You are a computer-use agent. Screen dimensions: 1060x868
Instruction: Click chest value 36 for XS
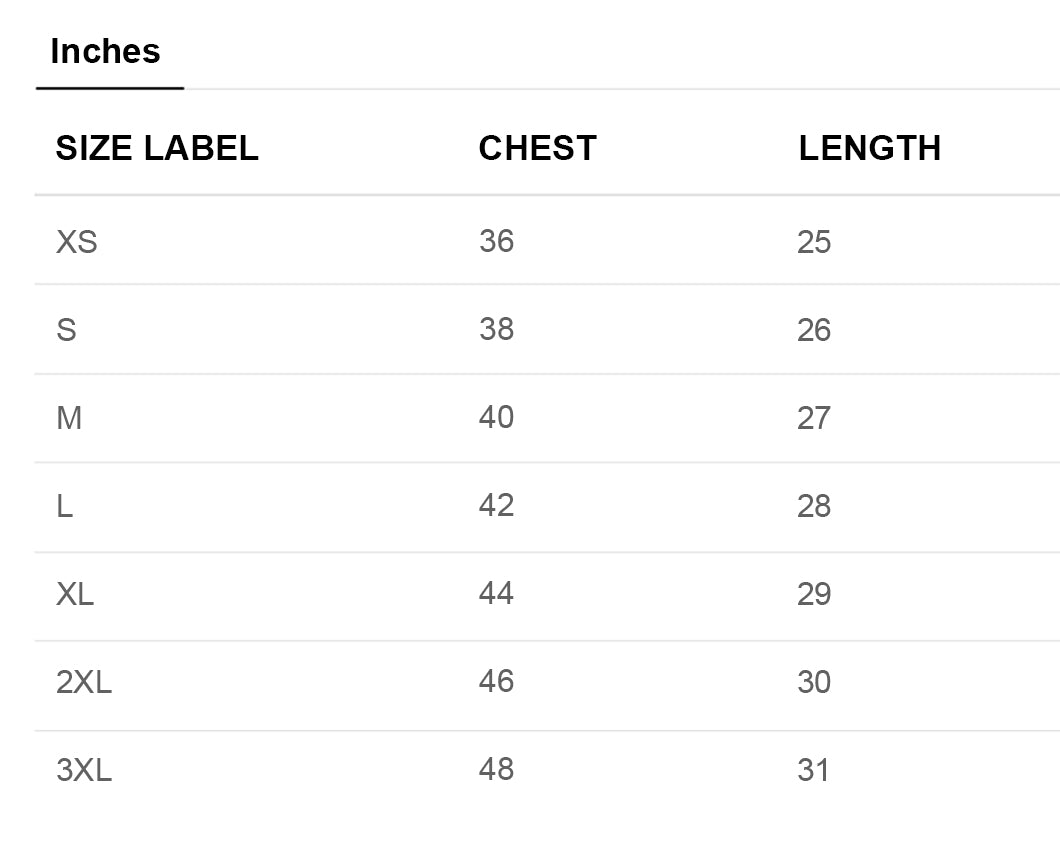496,241
